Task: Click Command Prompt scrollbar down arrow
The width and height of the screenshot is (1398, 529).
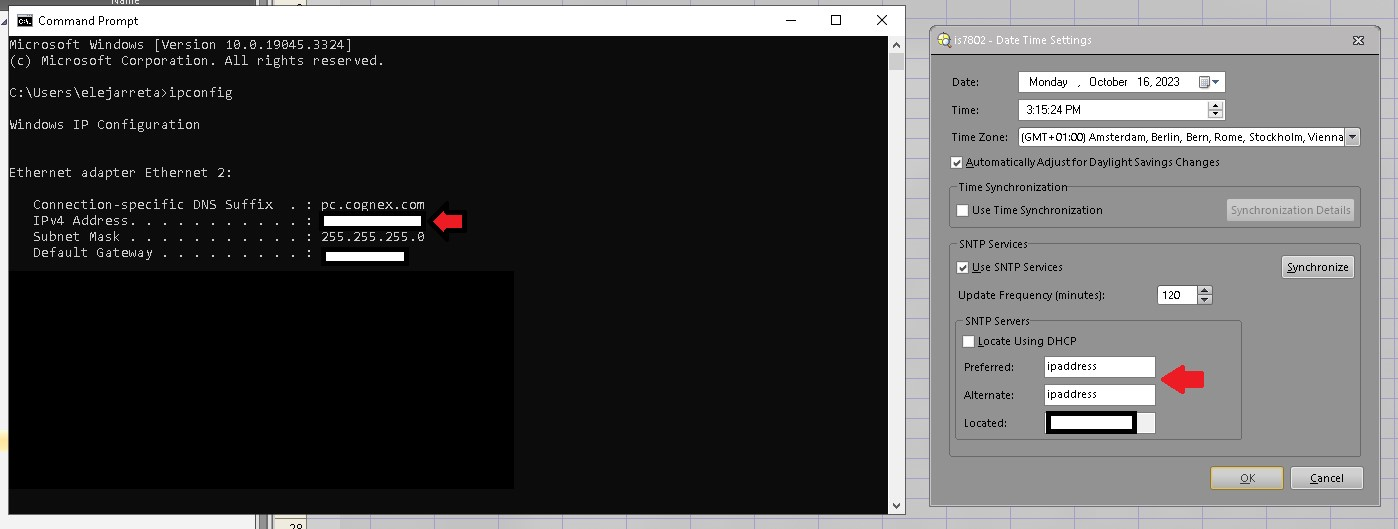Action: click(896, 506)
